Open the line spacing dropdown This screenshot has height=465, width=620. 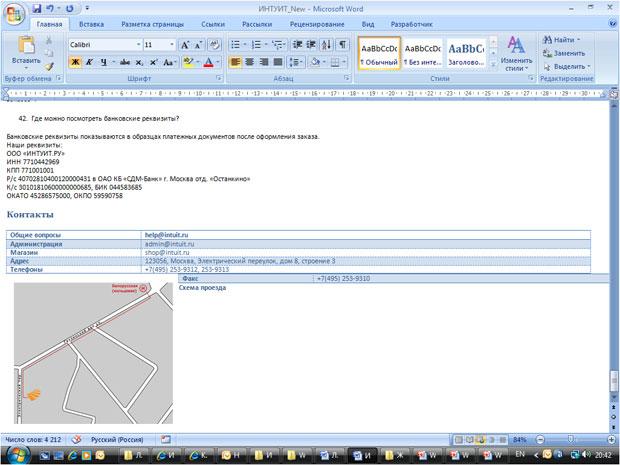point(296,62)
